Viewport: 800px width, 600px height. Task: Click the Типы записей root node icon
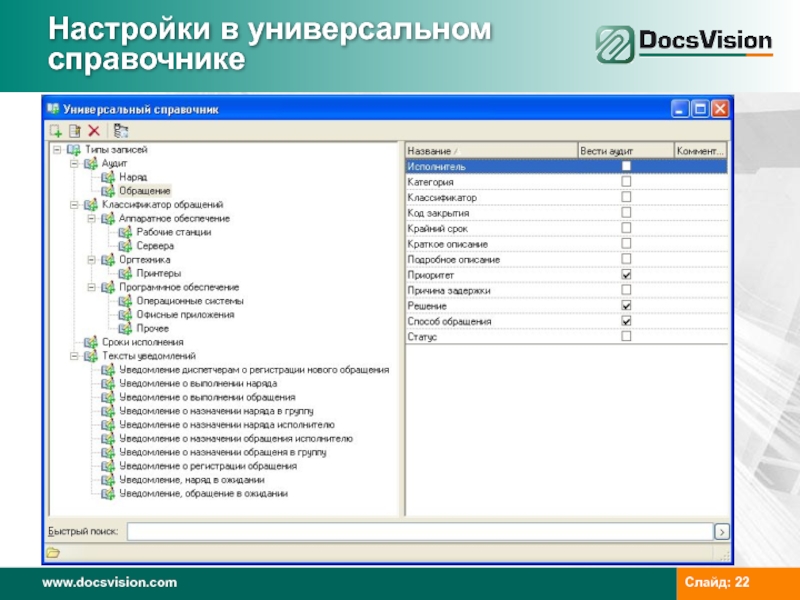pos(73,148)
